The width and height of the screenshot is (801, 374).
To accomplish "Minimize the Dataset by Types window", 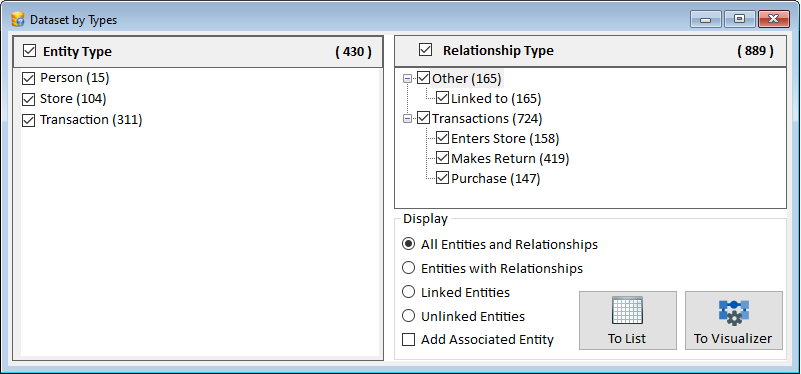I will (705, 19).
